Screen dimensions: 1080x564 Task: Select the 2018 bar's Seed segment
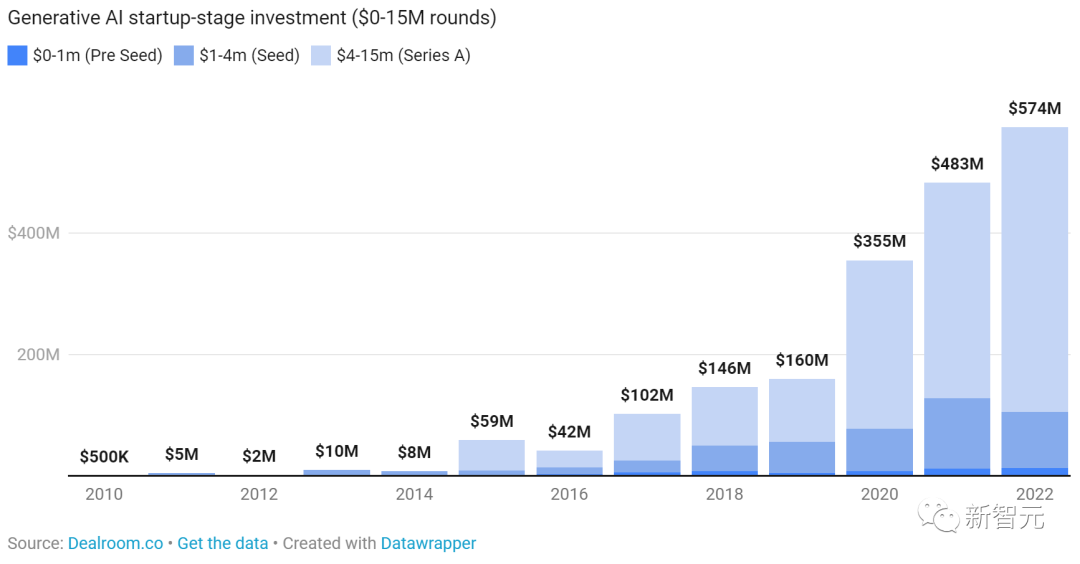(x=725, y=458)
